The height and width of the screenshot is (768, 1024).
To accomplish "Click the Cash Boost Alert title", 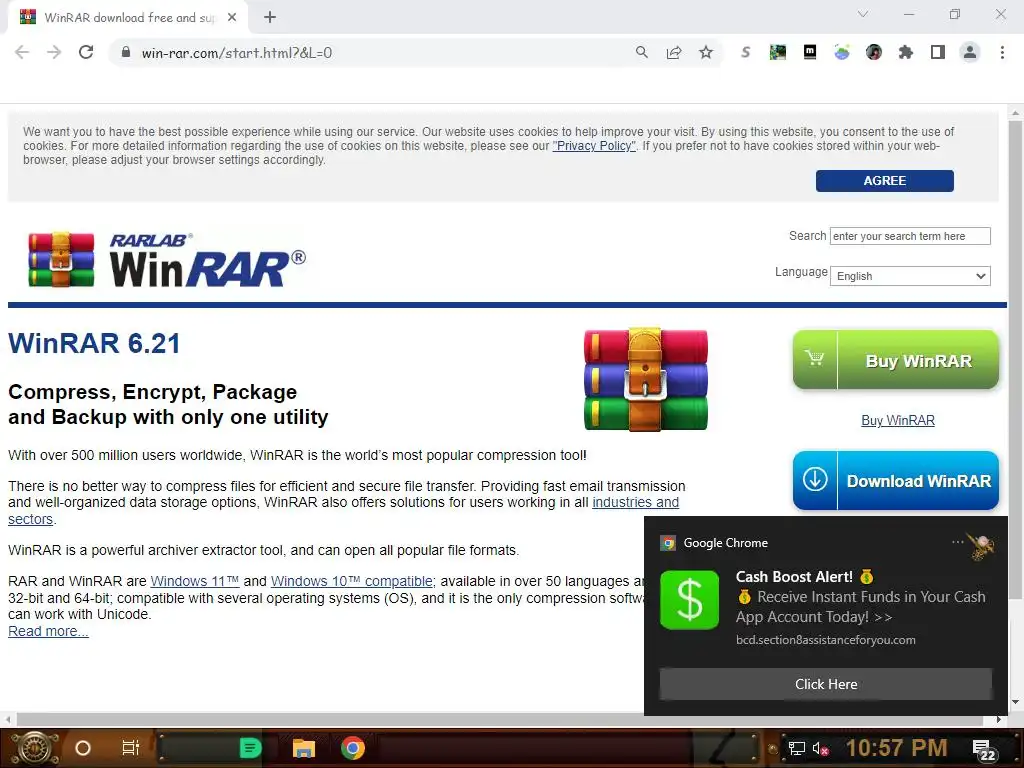I will pos(793,577).
